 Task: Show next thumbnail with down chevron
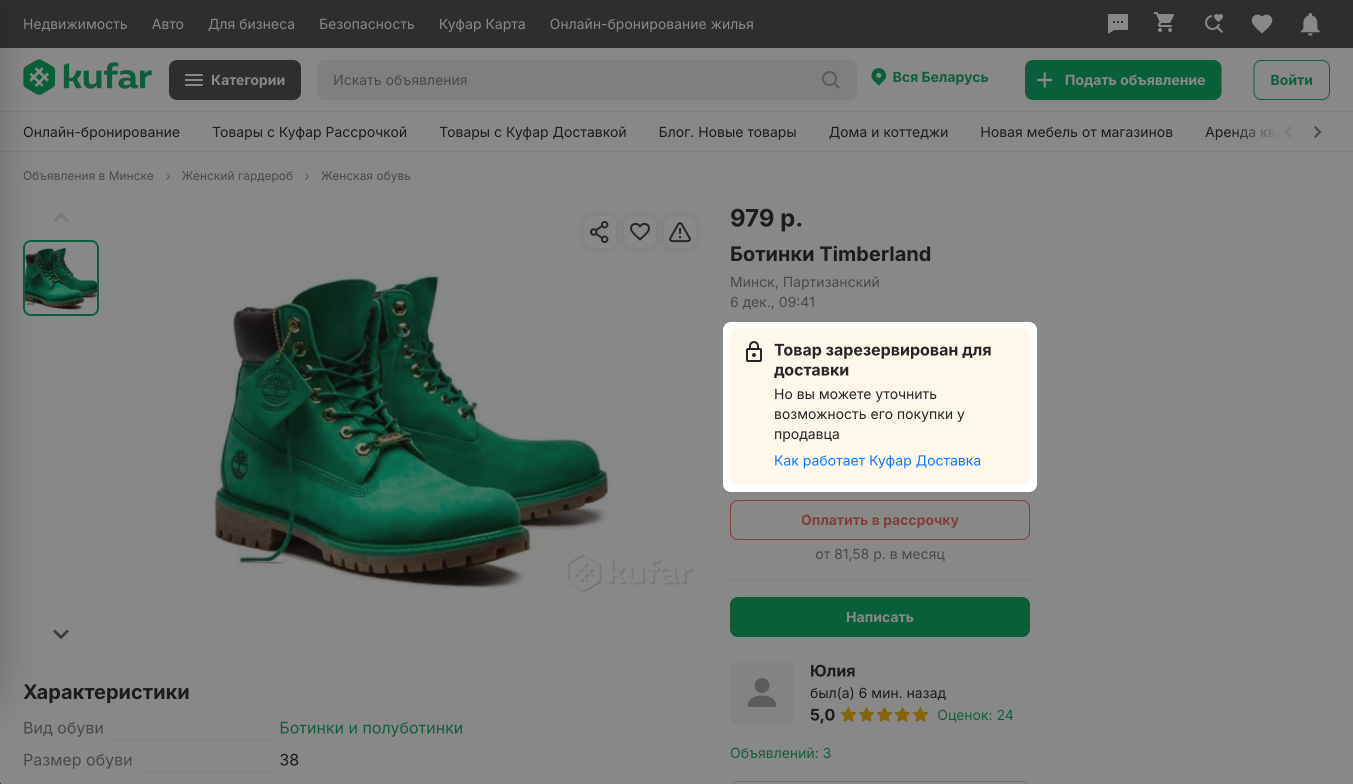tap(61, 634)
